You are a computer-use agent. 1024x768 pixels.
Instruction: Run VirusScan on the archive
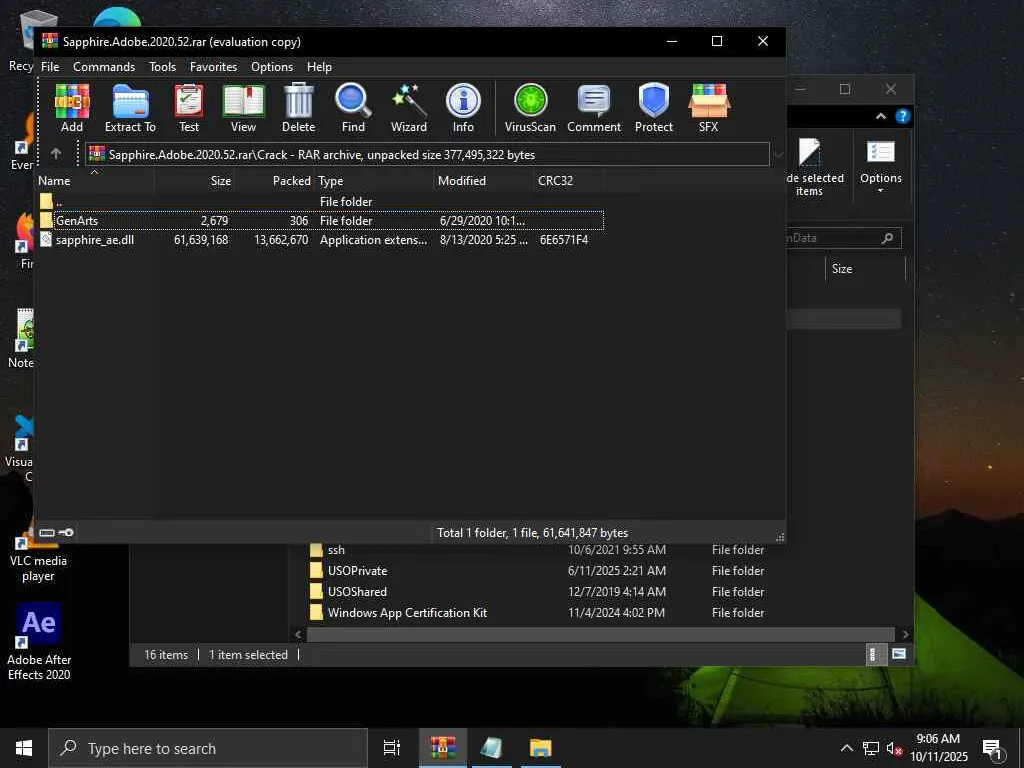pos(530,108)
